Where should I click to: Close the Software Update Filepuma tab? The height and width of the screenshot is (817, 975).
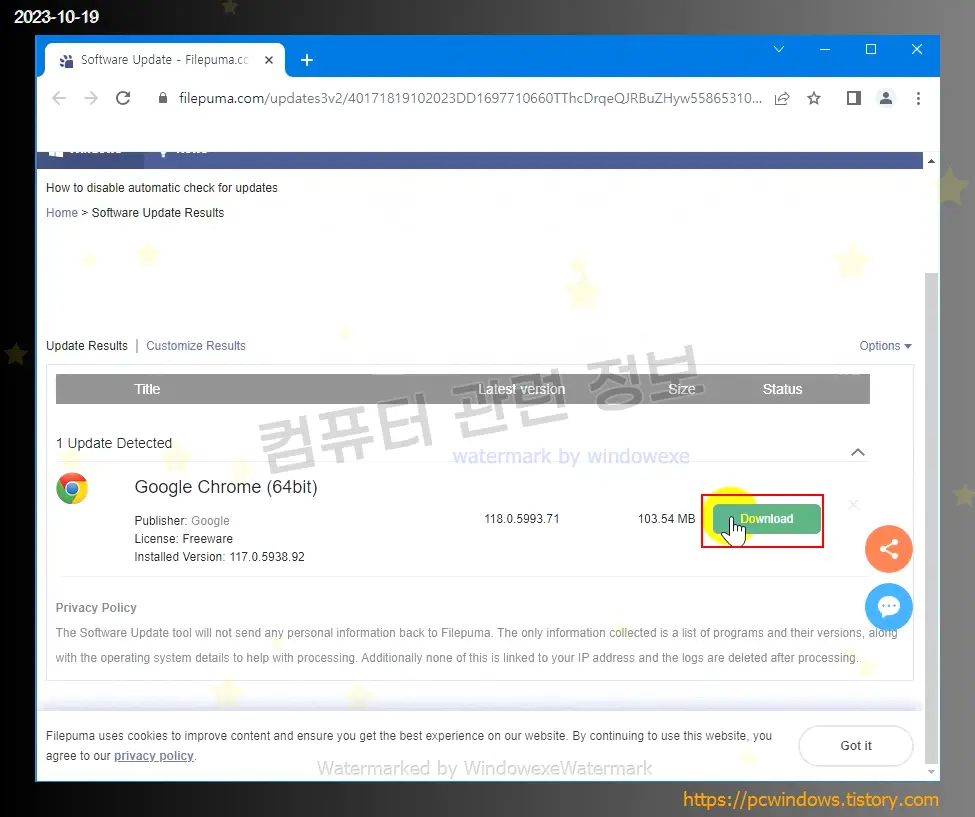(x=269, y=60)
